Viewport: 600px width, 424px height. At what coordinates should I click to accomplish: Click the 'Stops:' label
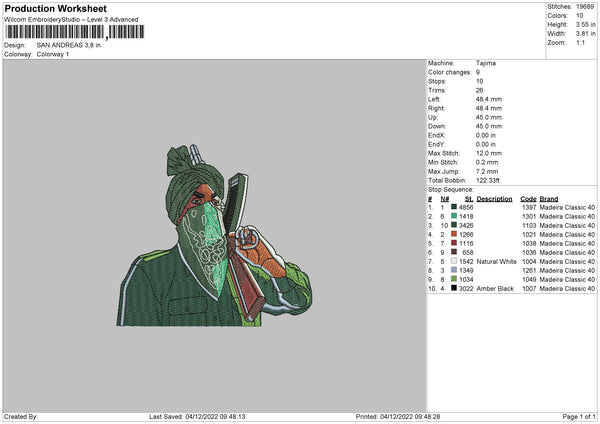click(x=437, y=81)
